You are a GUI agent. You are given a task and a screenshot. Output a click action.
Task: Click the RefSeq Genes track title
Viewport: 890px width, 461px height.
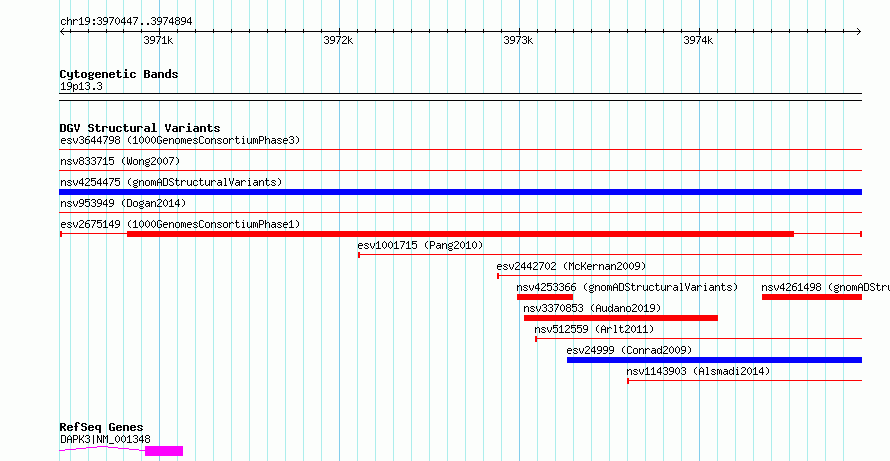tap(102, 428)
